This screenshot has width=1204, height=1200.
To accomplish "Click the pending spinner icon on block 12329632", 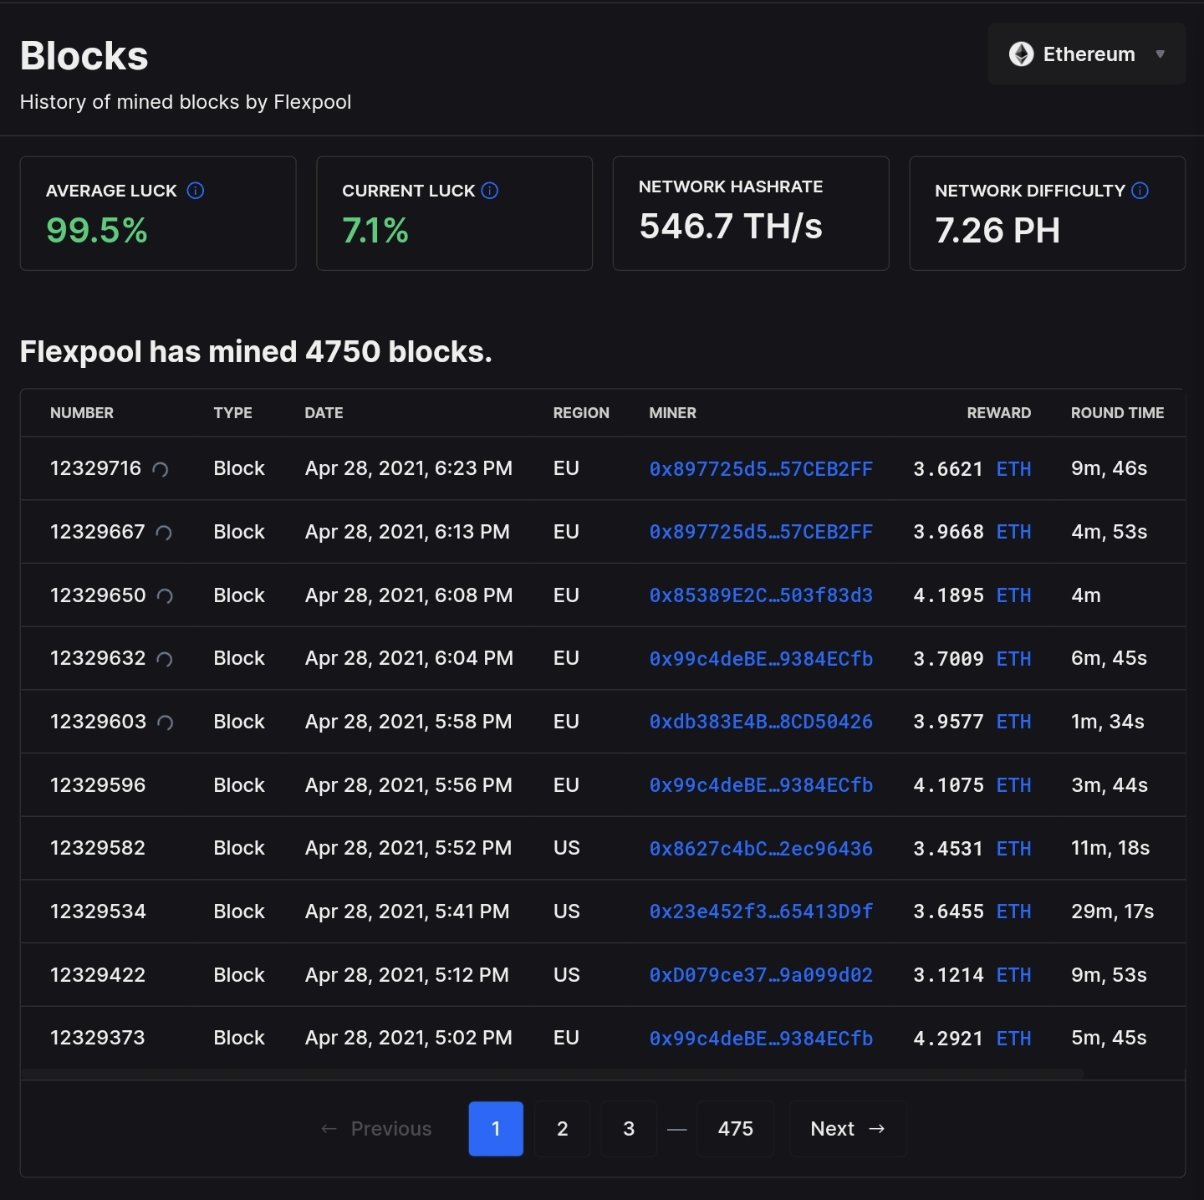I will point(165,659).
